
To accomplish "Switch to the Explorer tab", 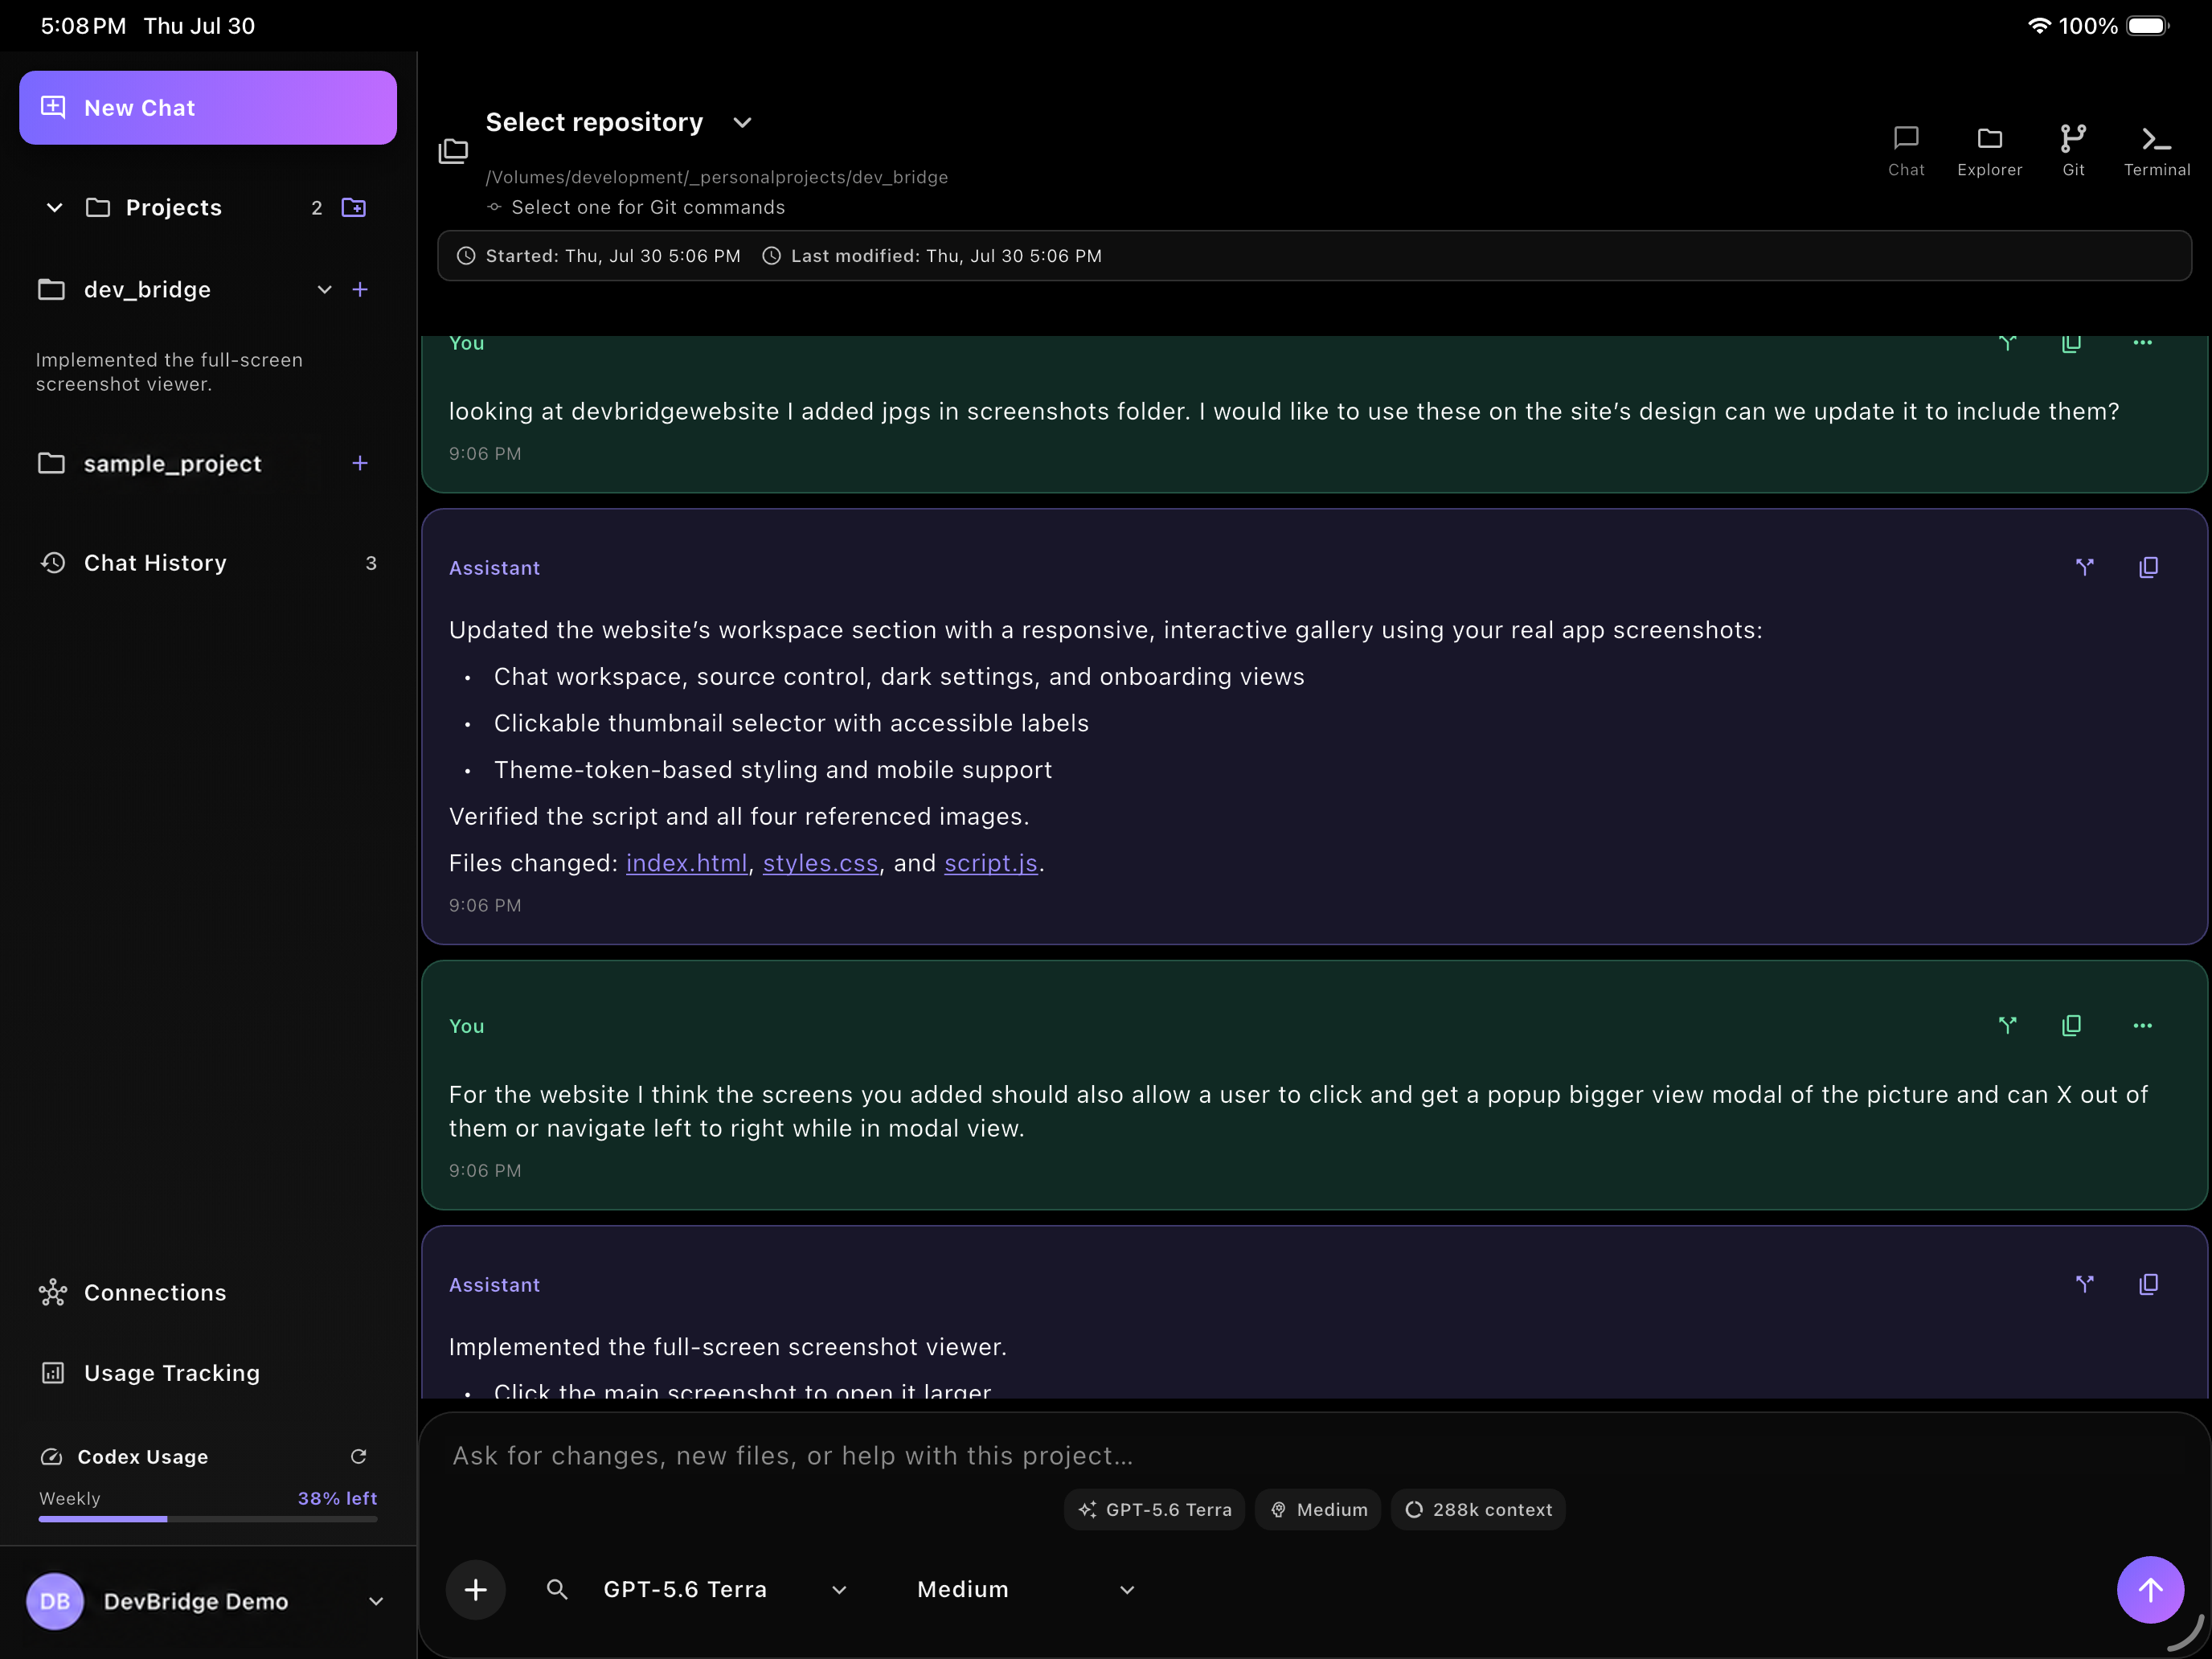I will (x=1989, y=151).
